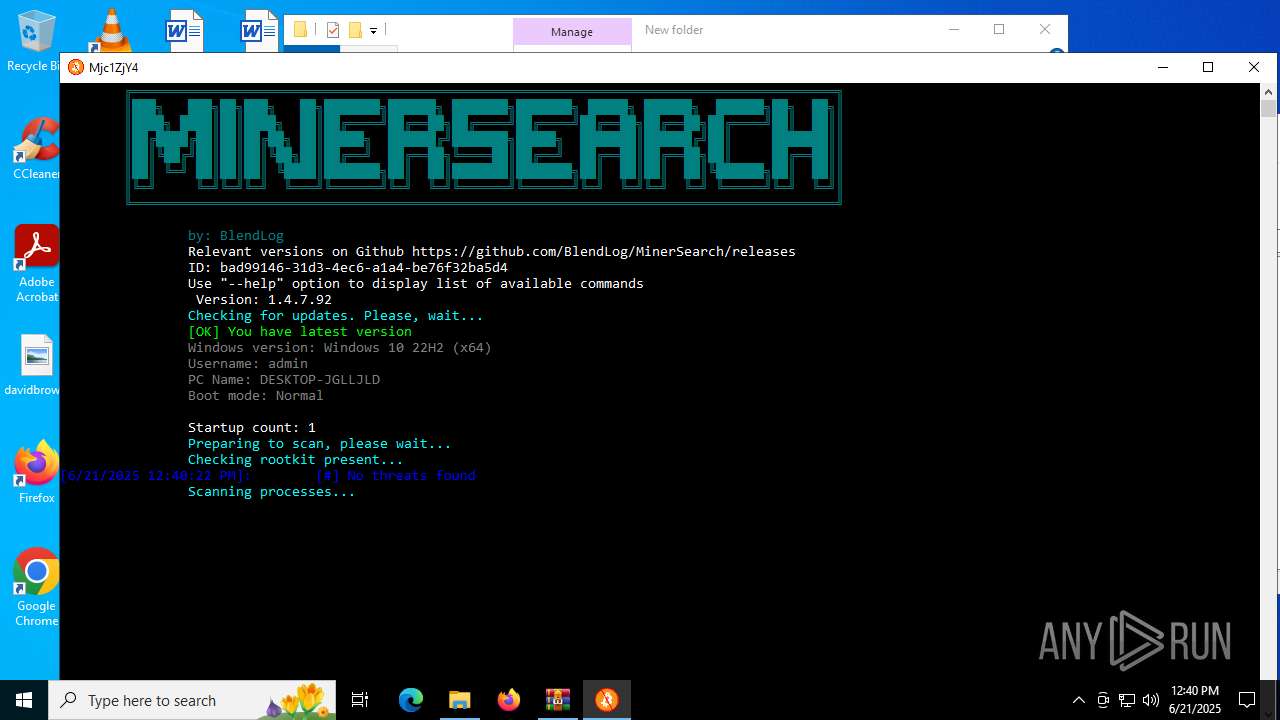The image size is (1280, 720).
Task: Click the console scrollbar up arrow
Action: [x=1268, y=91]
